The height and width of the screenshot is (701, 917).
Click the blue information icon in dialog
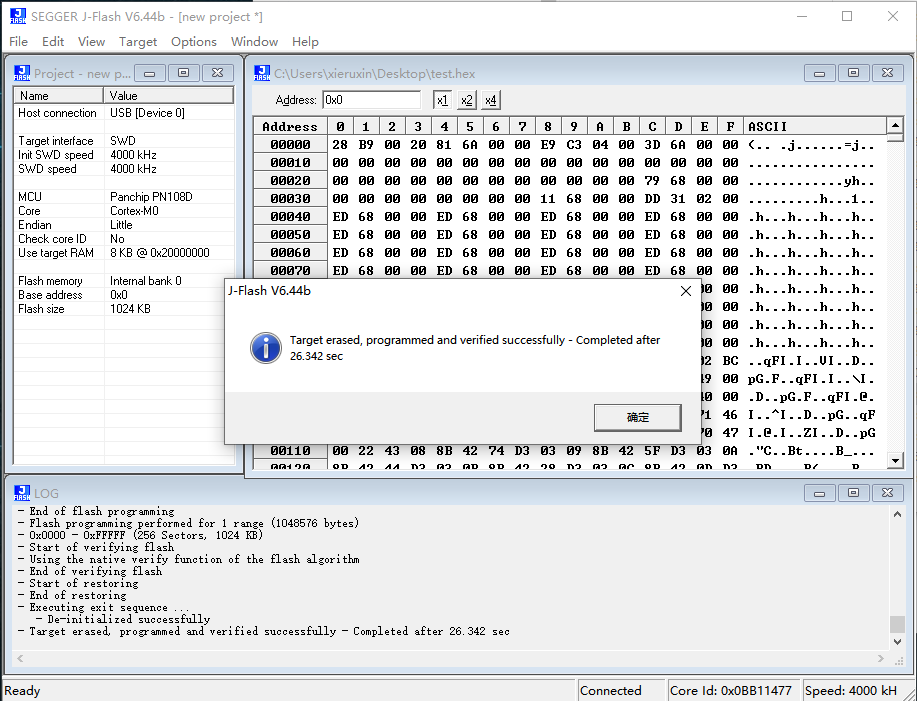point(266,348)
